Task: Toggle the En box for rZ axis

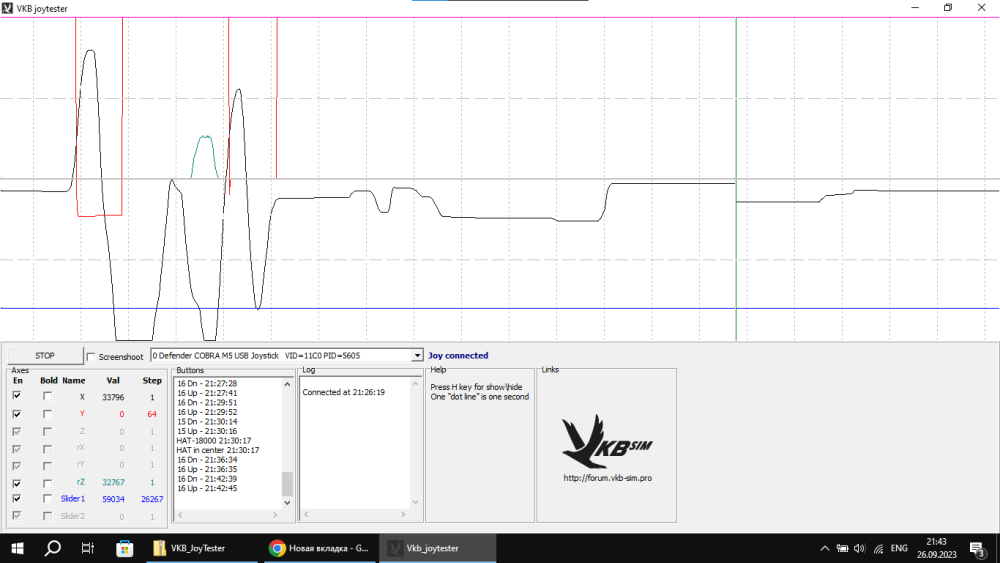Action: point(17,483)
